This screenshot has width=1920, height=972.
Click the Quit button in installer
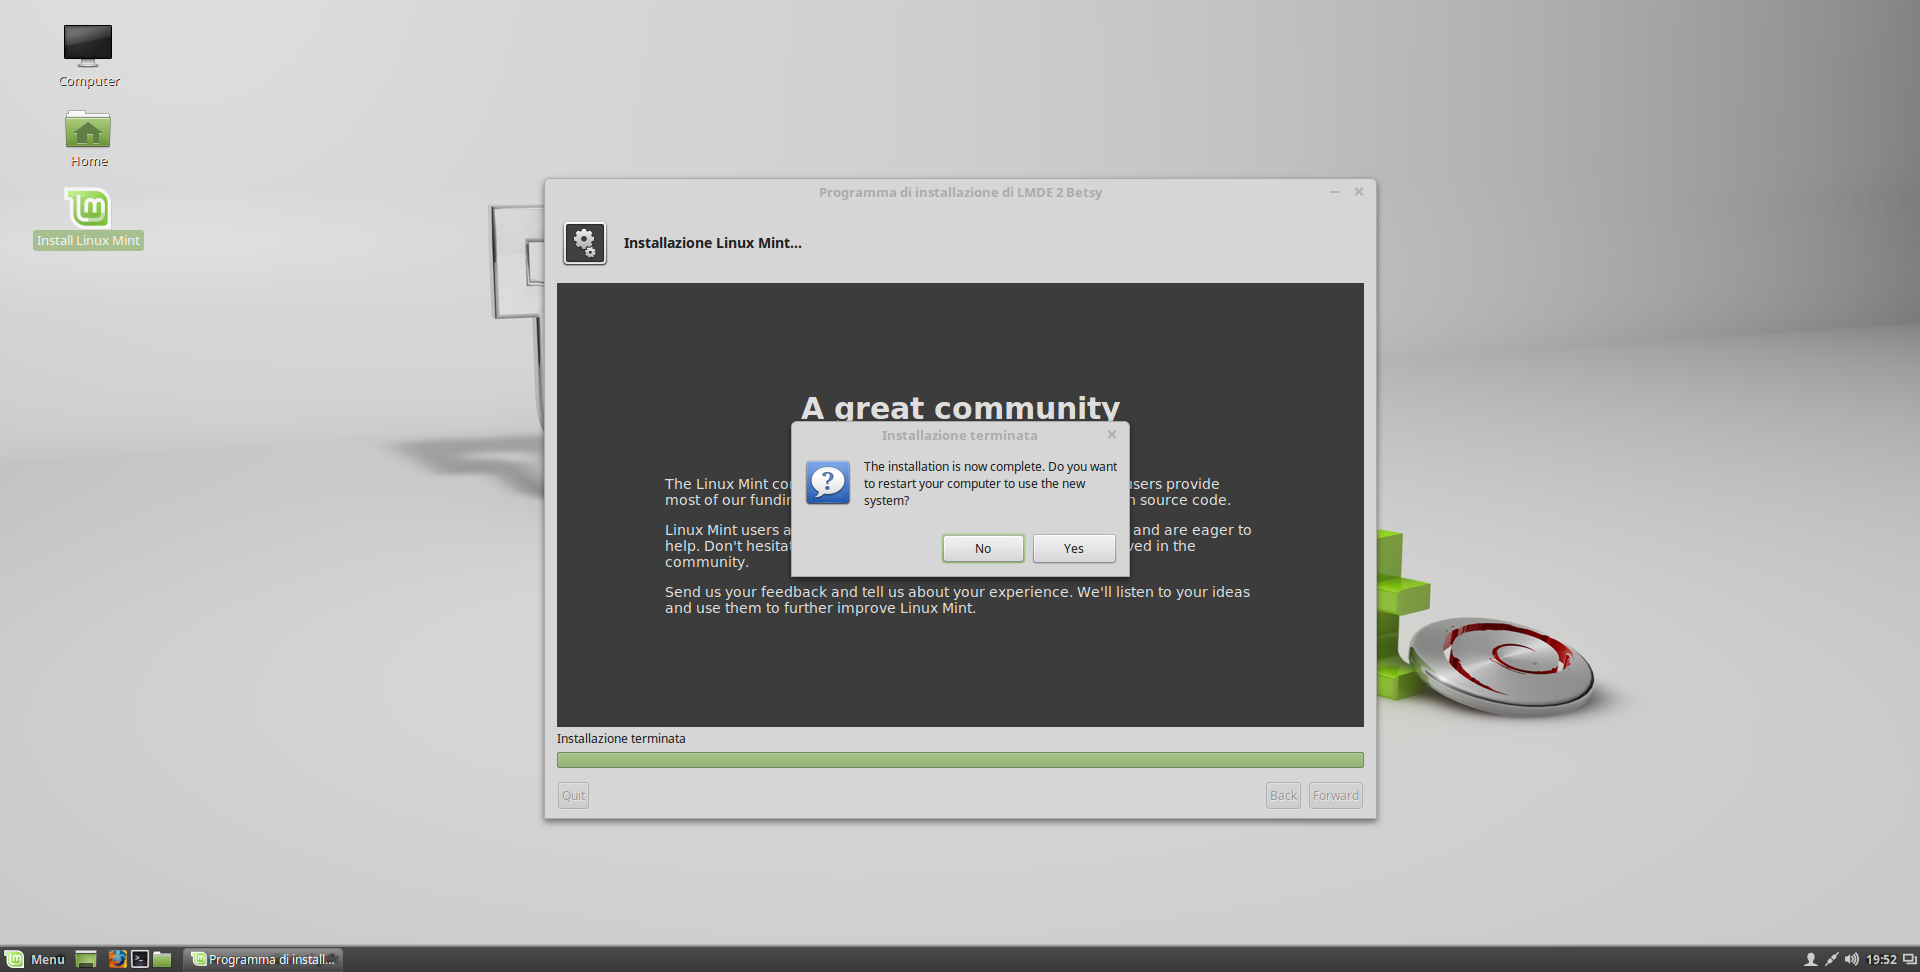pyautogui.click(x=573, y=795)
